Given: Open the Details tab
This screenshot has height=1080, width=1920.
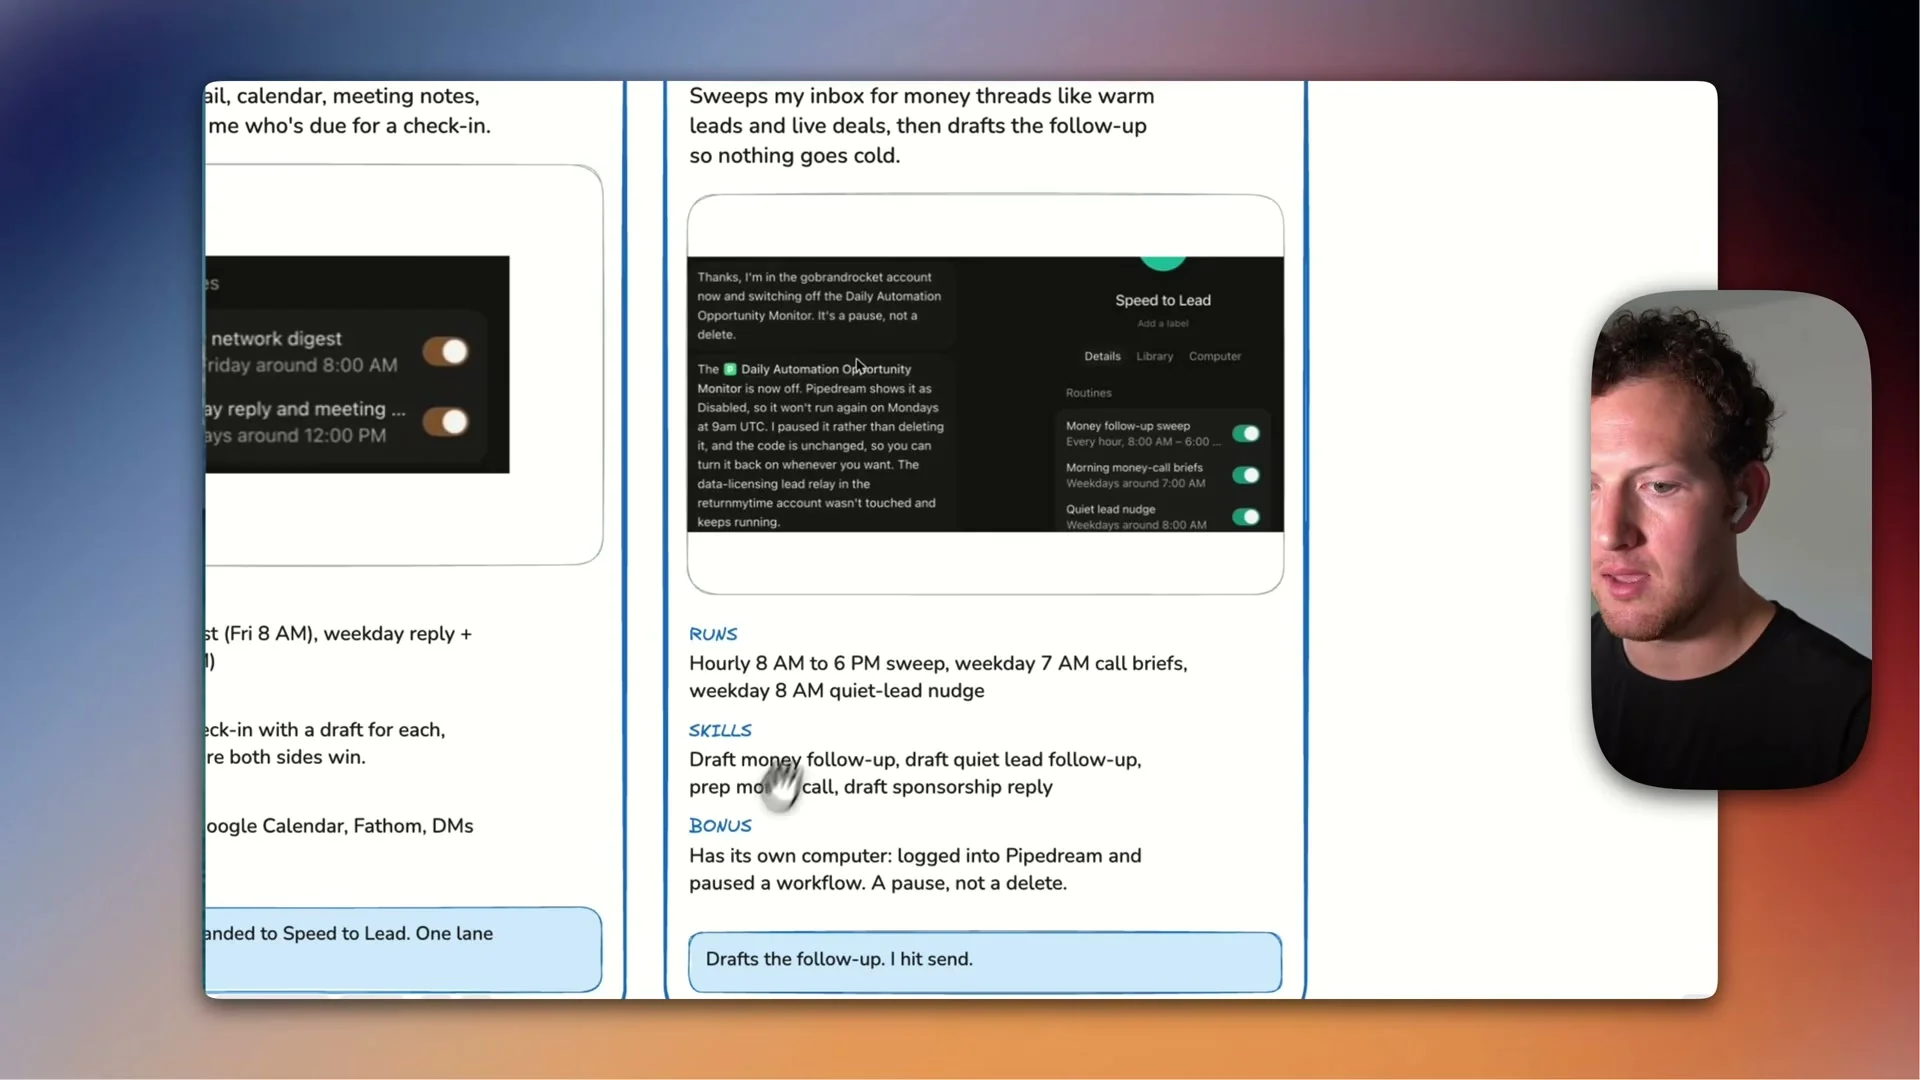Looking at the screenshot, I should click(1102, 356).
